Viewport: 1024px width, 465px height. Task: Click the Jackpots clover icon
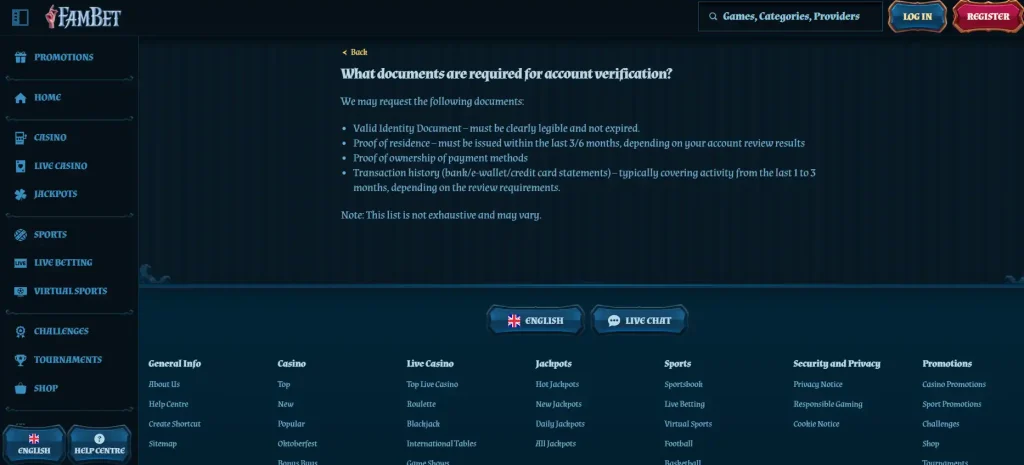[x=20, y=195]
